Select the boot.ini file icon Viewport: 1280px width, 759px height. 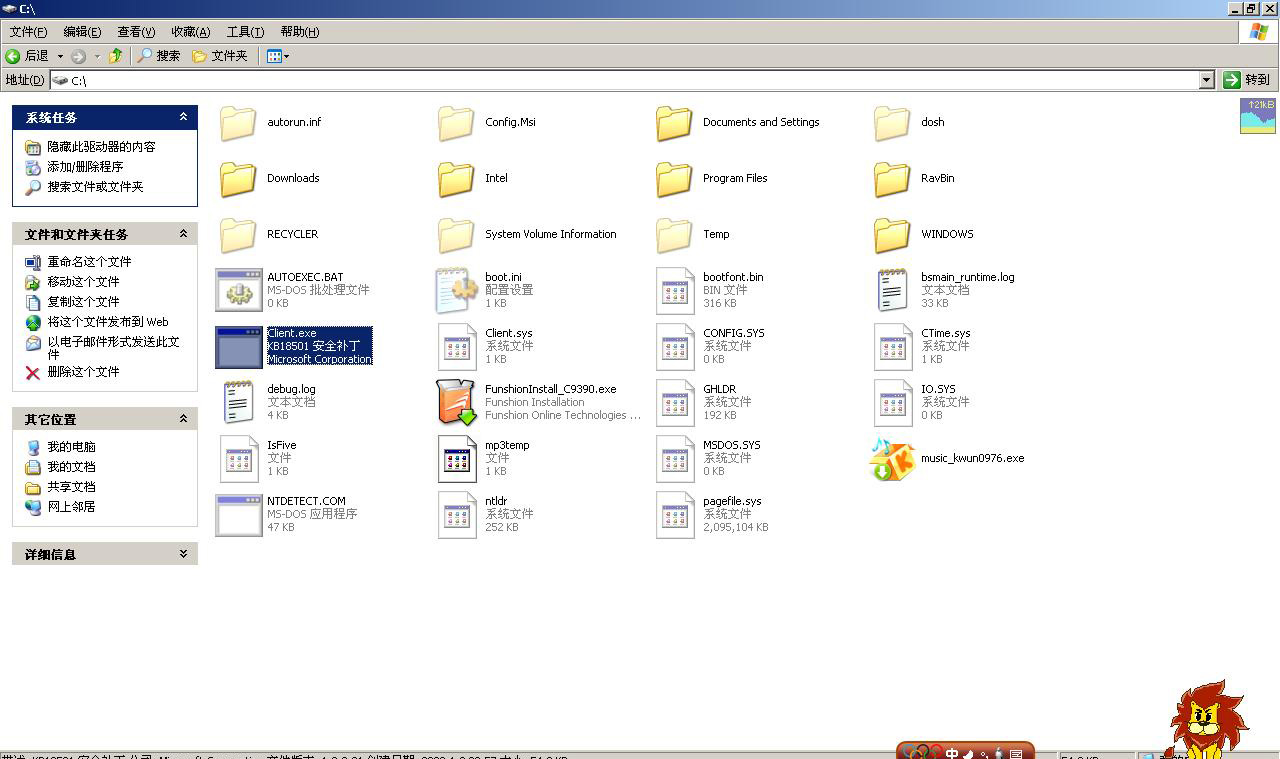[457, 290]
